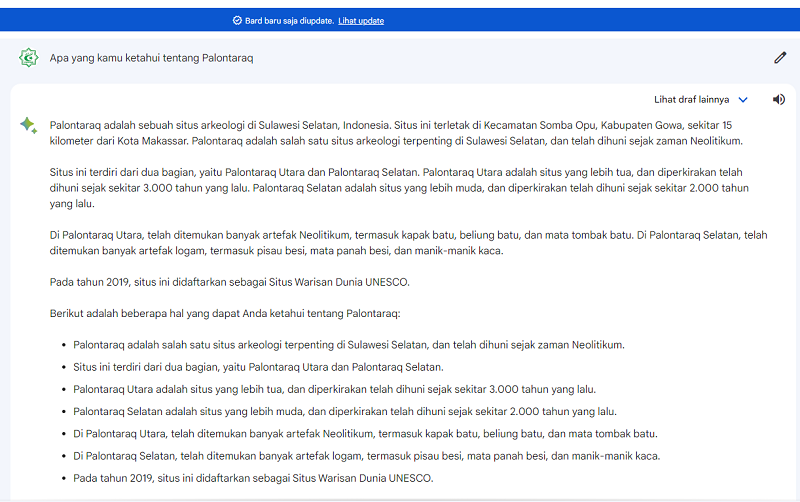Image resolution: width=800 pixels, height=502 pixels.
Task: Open the 'Lihat update' link
Action: coord(361,21)
